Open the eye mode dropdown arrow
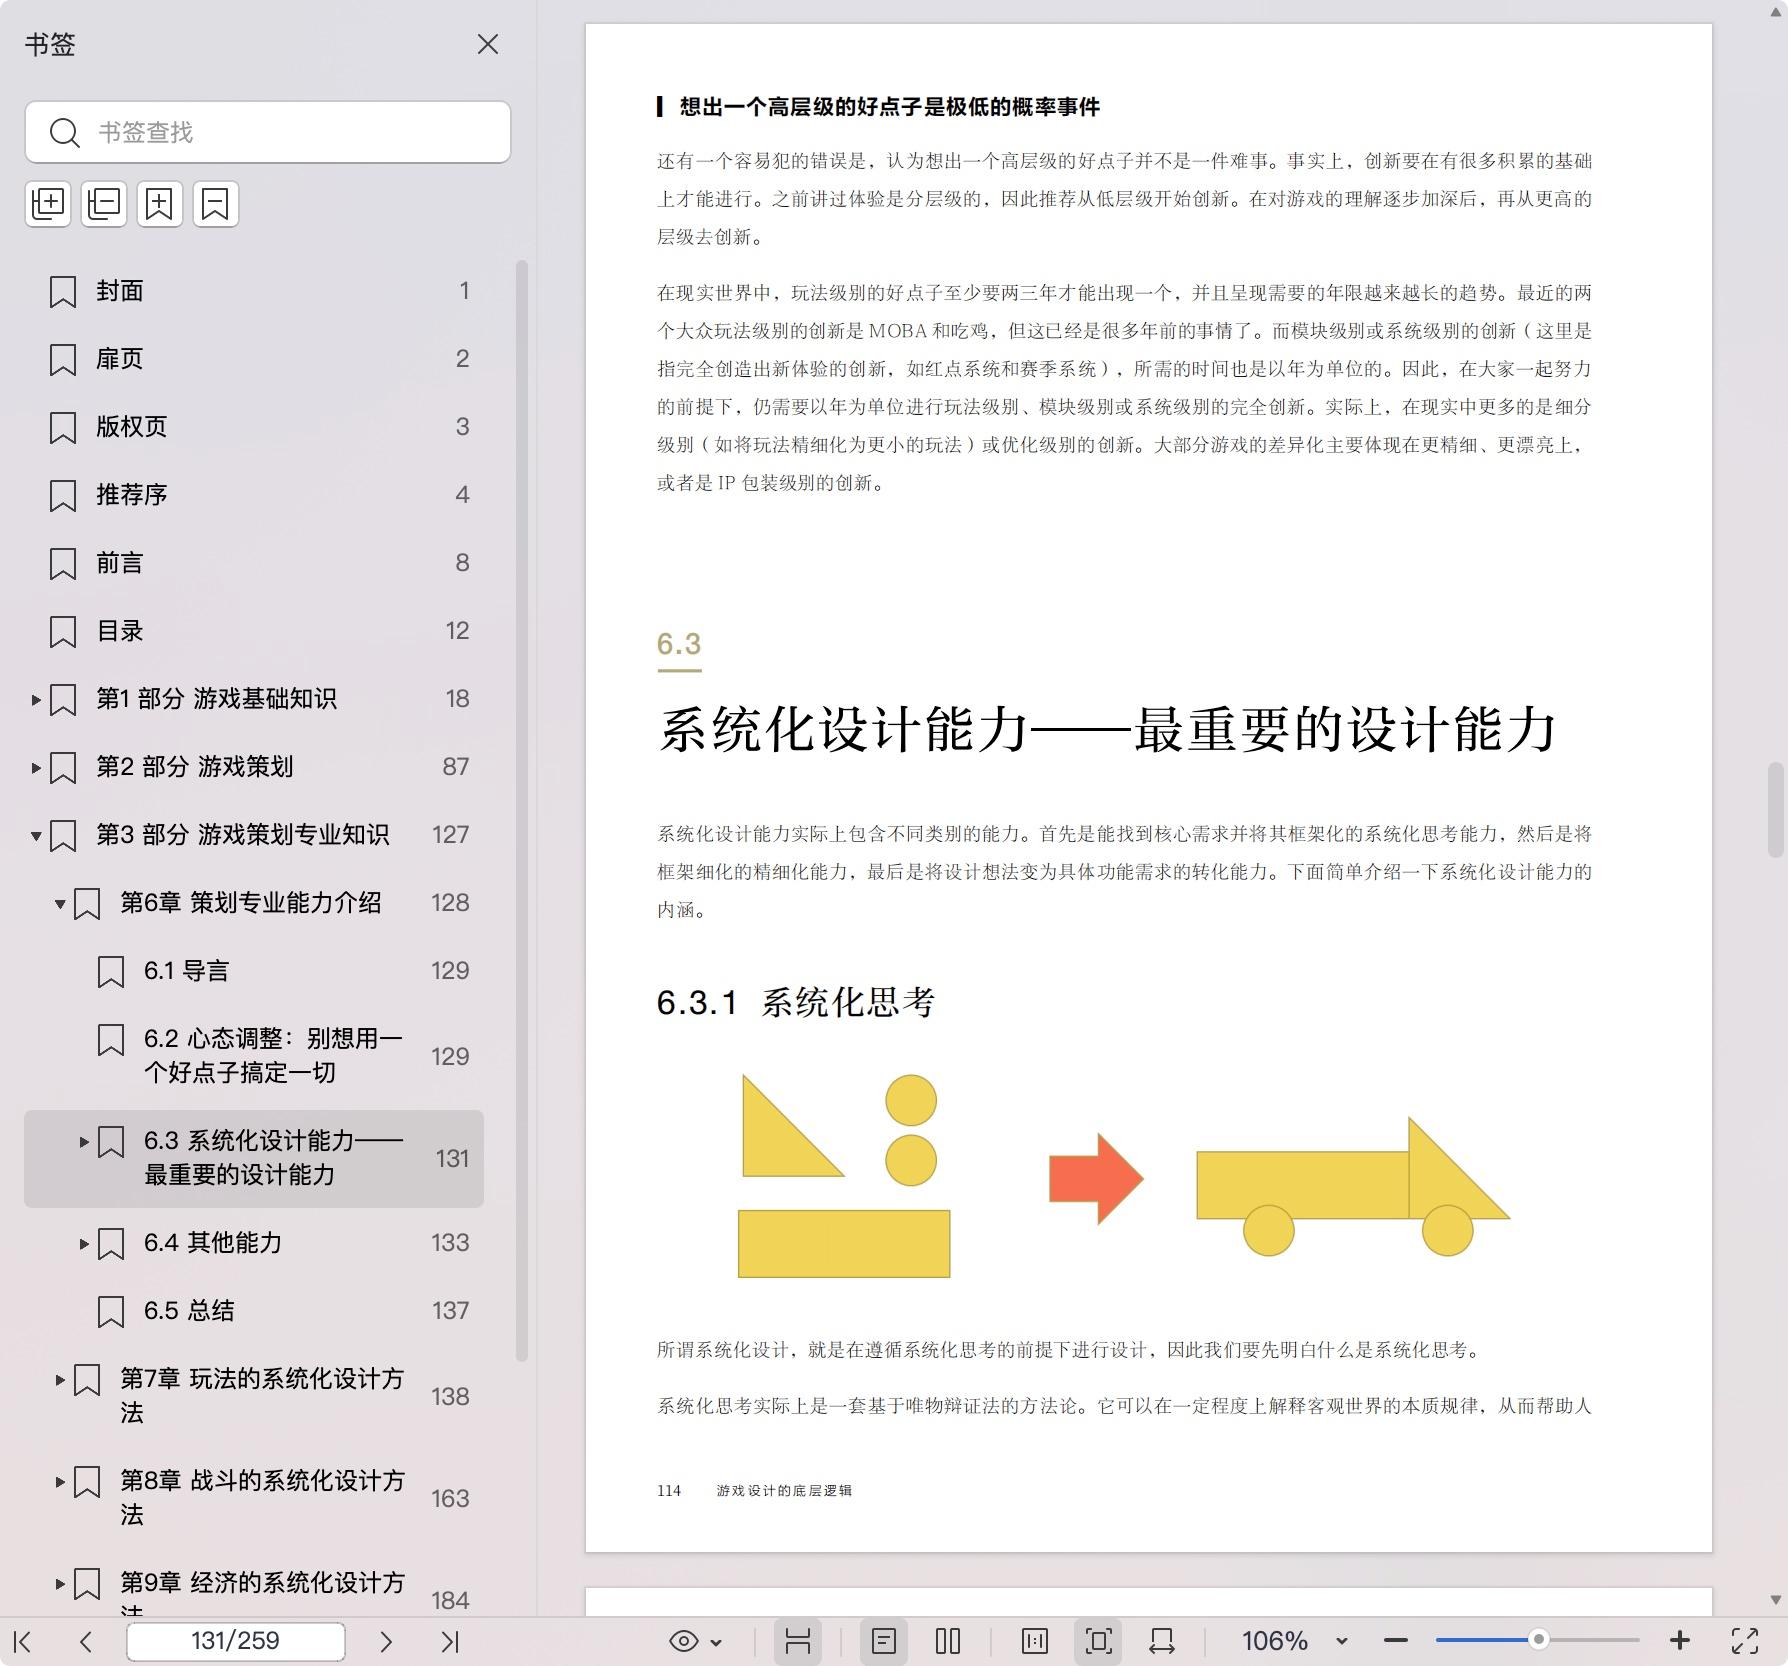 [x=716, y=1642]
